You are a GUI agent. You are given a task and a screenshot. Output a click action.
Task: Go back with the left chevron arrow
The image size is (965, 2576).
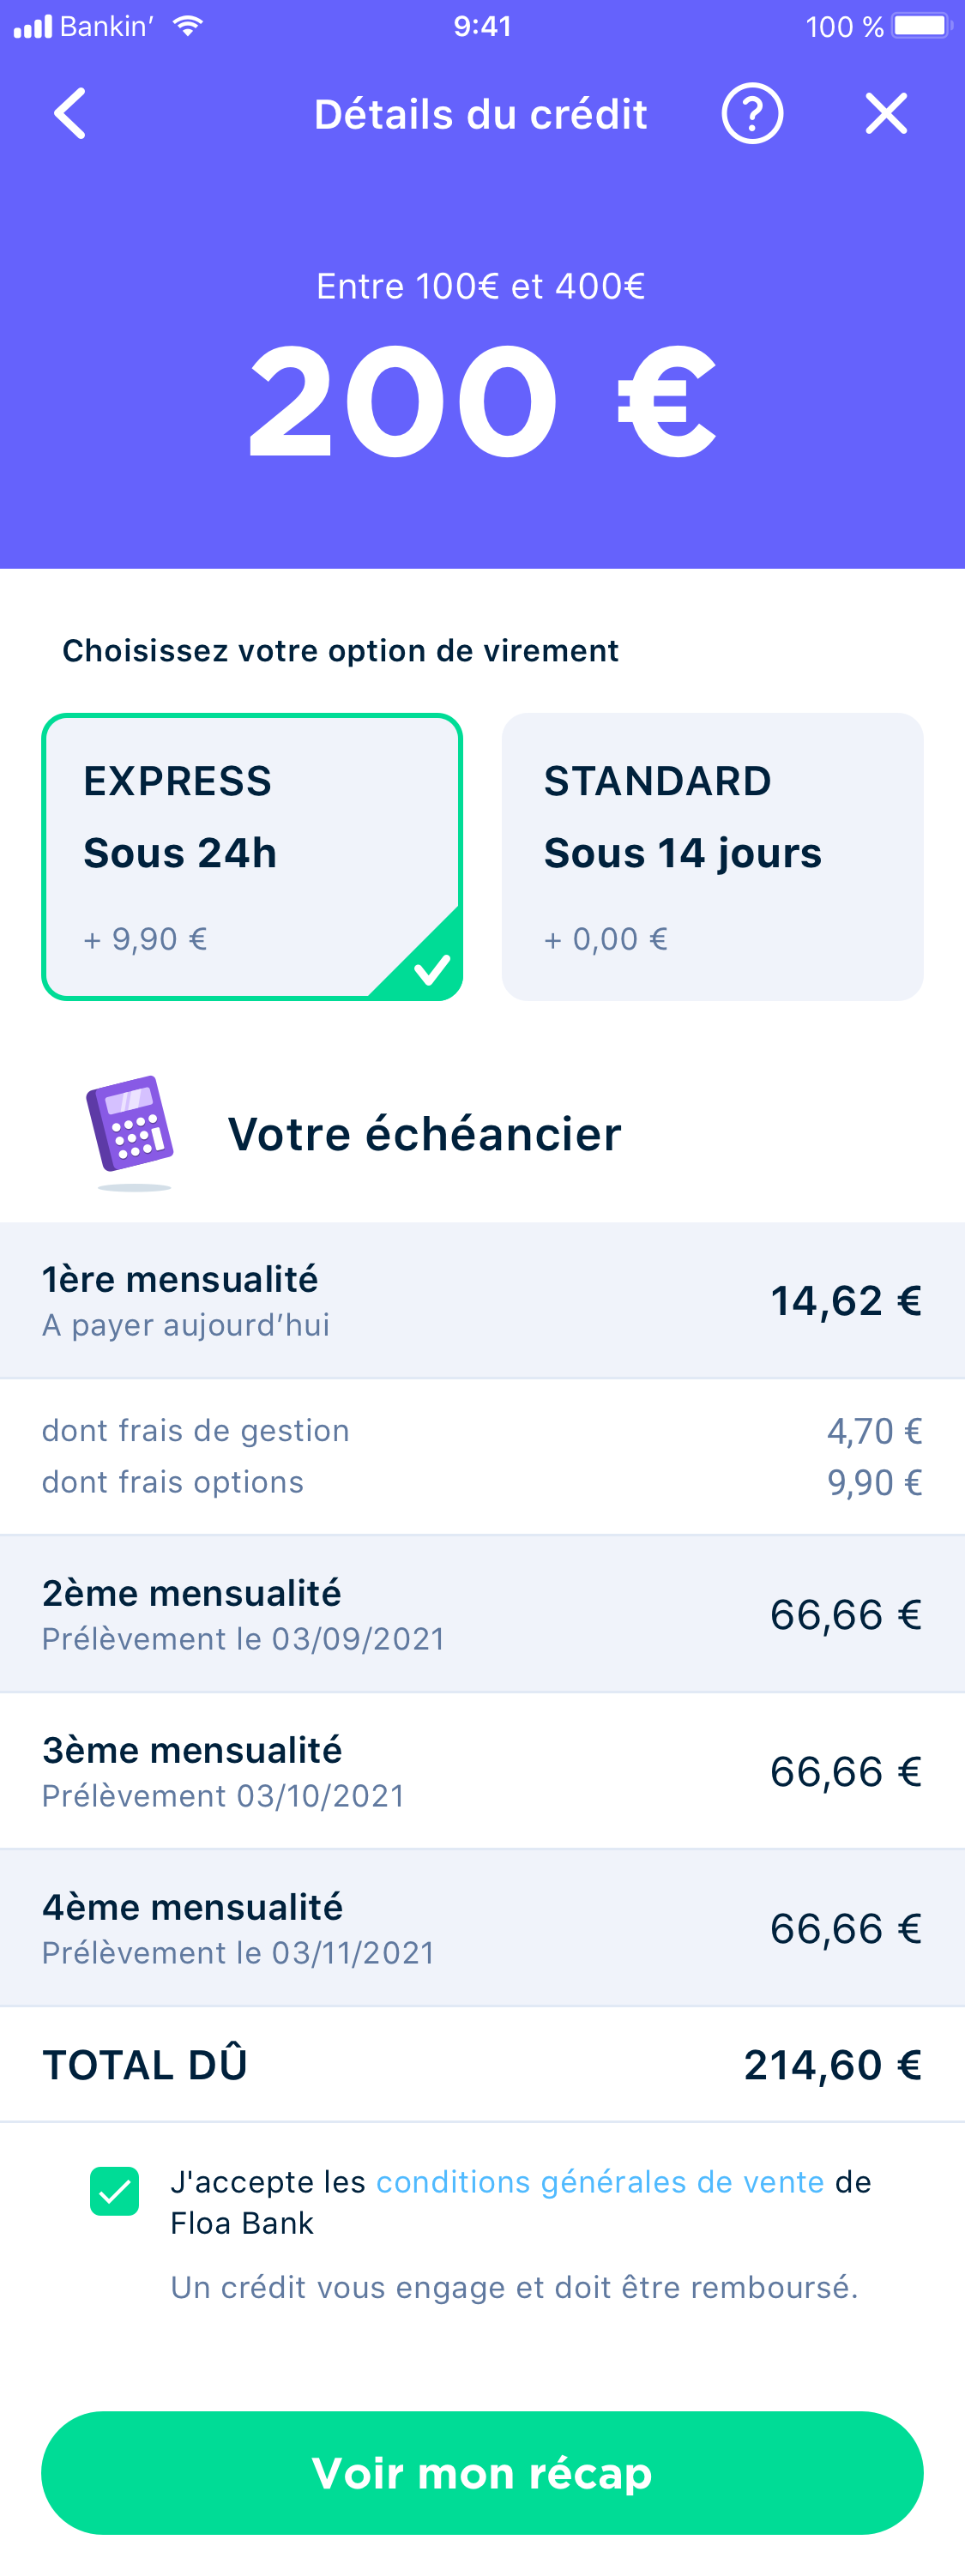[x=70, y=114]
